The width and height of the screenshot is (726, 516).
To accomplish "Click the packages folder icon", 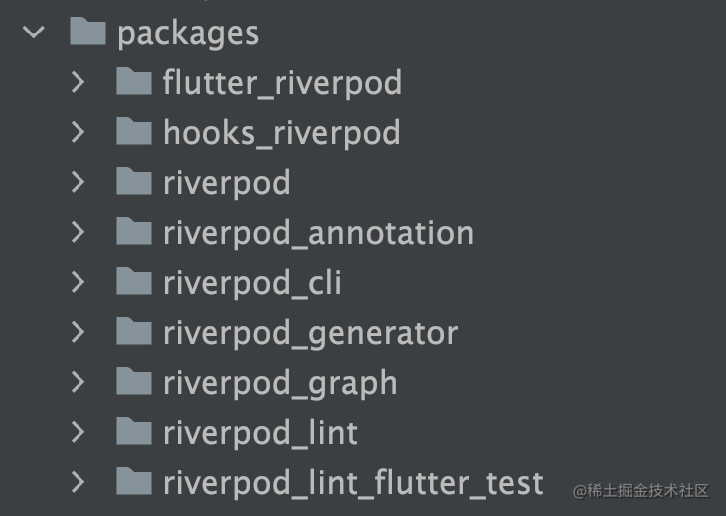I will (x=88, y=31).
